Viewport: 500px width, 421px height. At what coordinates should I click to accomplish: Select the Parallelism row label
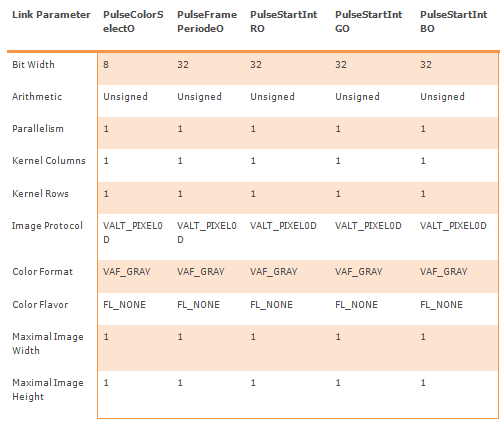(x=38, y=128)
